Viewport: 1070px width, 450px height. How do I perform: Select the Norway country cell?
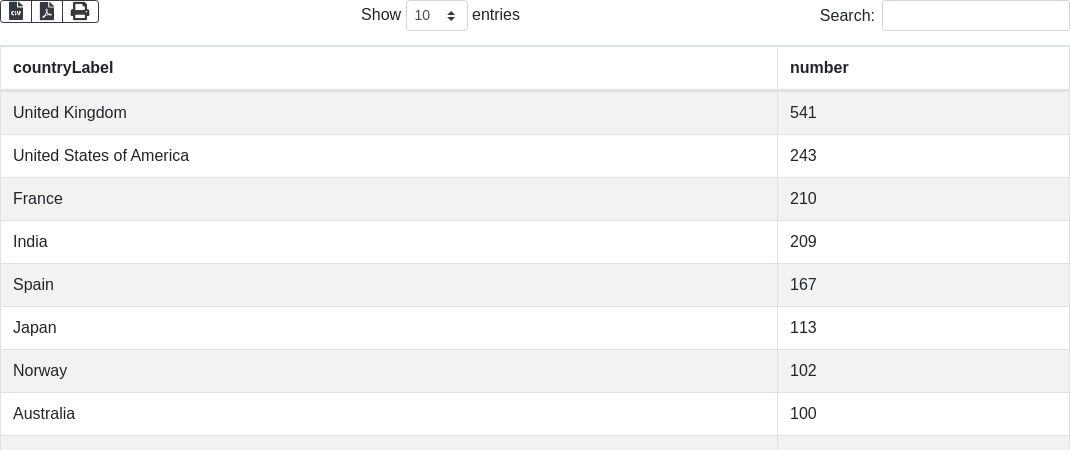40,371
